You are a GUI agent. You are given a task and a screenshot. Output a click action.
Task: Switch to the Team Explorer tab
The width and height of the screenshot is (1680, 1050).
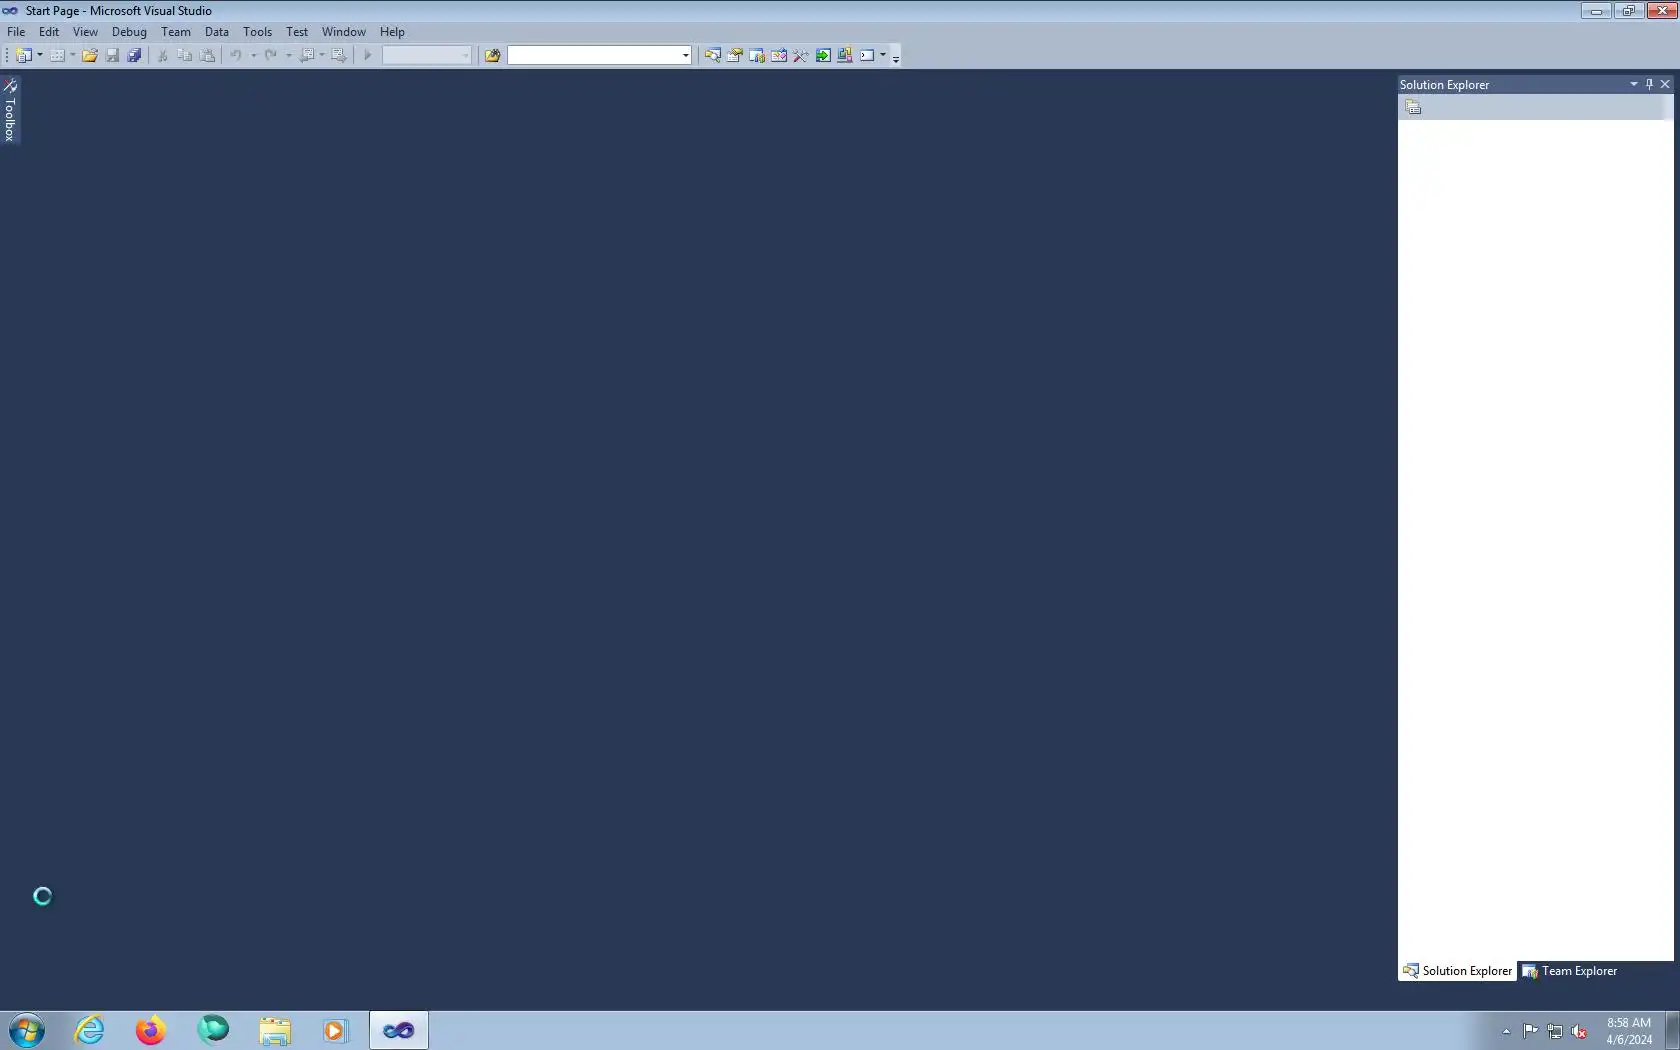(1570, 971)
